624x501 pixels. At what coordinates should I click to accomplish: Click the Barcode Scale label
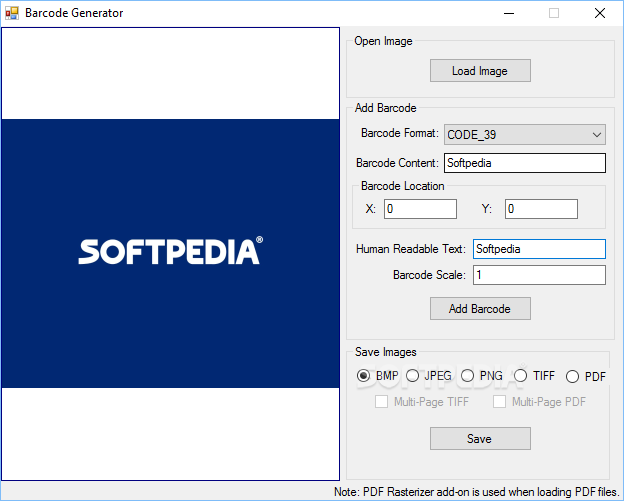click(x=429, y=275)
